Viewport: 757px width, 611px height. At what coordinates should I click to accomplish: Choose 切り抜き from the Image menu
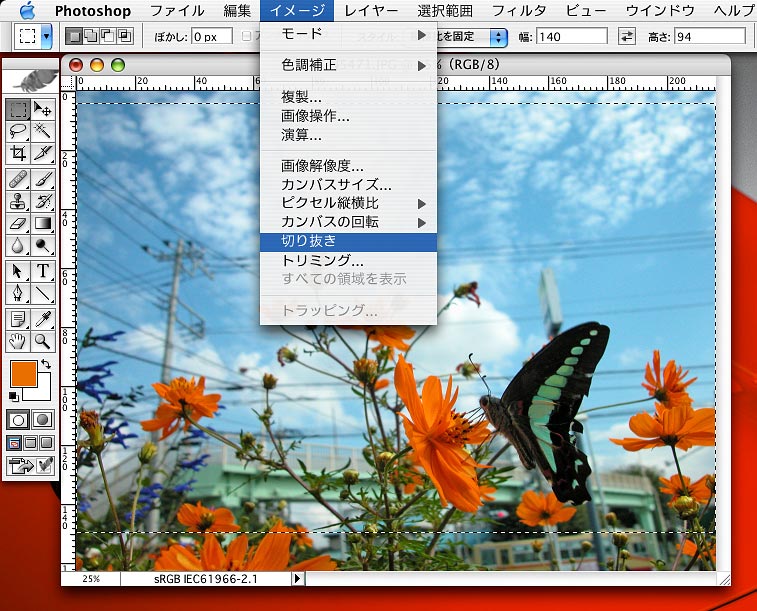click(x=349, y=241)
